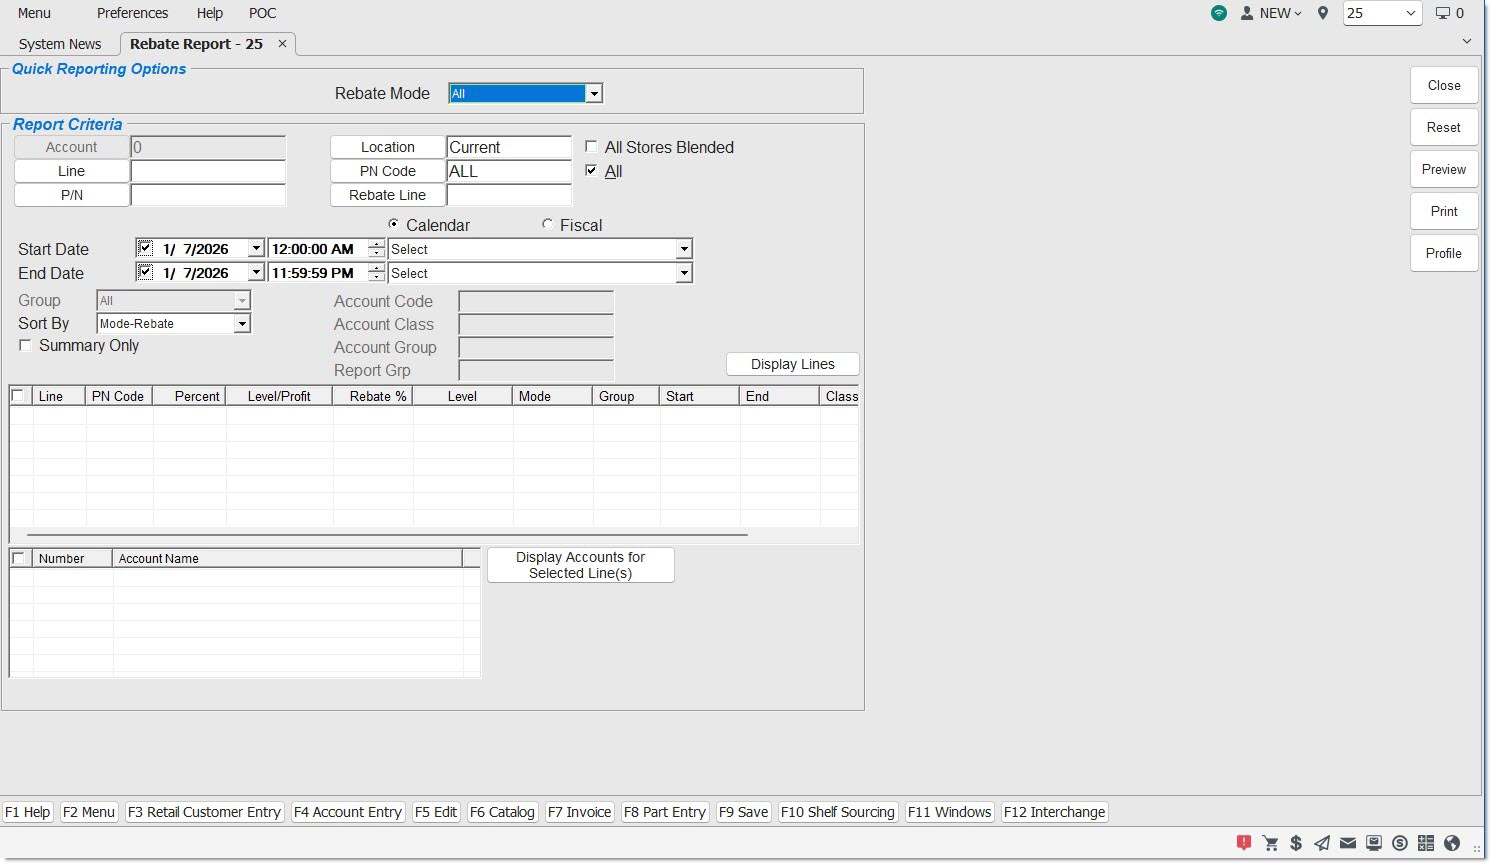Click the horizontal scrollbar under lines grid
This screenshot has height=864, width=1491.
pos(387,535)
